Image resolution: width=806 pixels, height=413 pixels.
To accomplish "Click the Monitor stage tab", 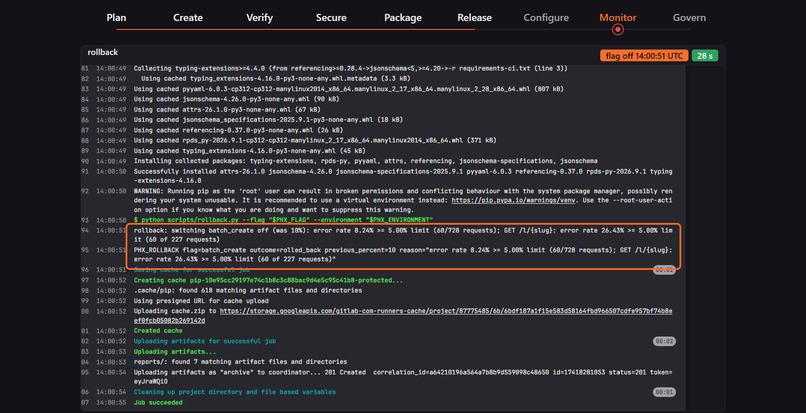I will click(x=617, y=17).
